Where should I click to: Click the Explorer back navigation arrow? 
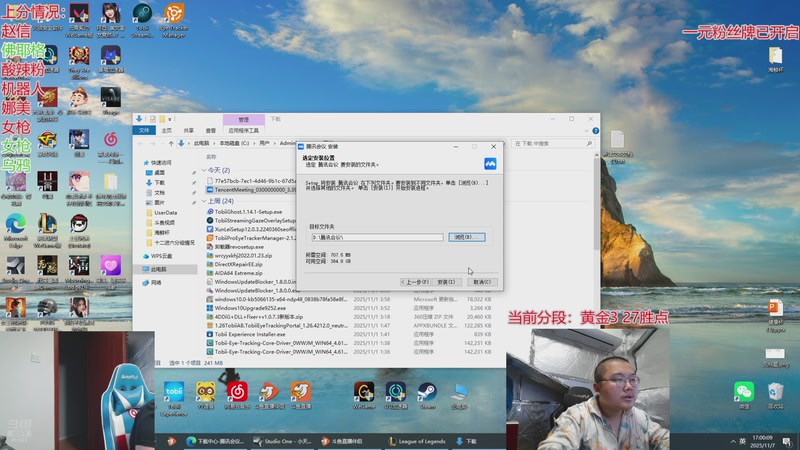coord(140,144)
